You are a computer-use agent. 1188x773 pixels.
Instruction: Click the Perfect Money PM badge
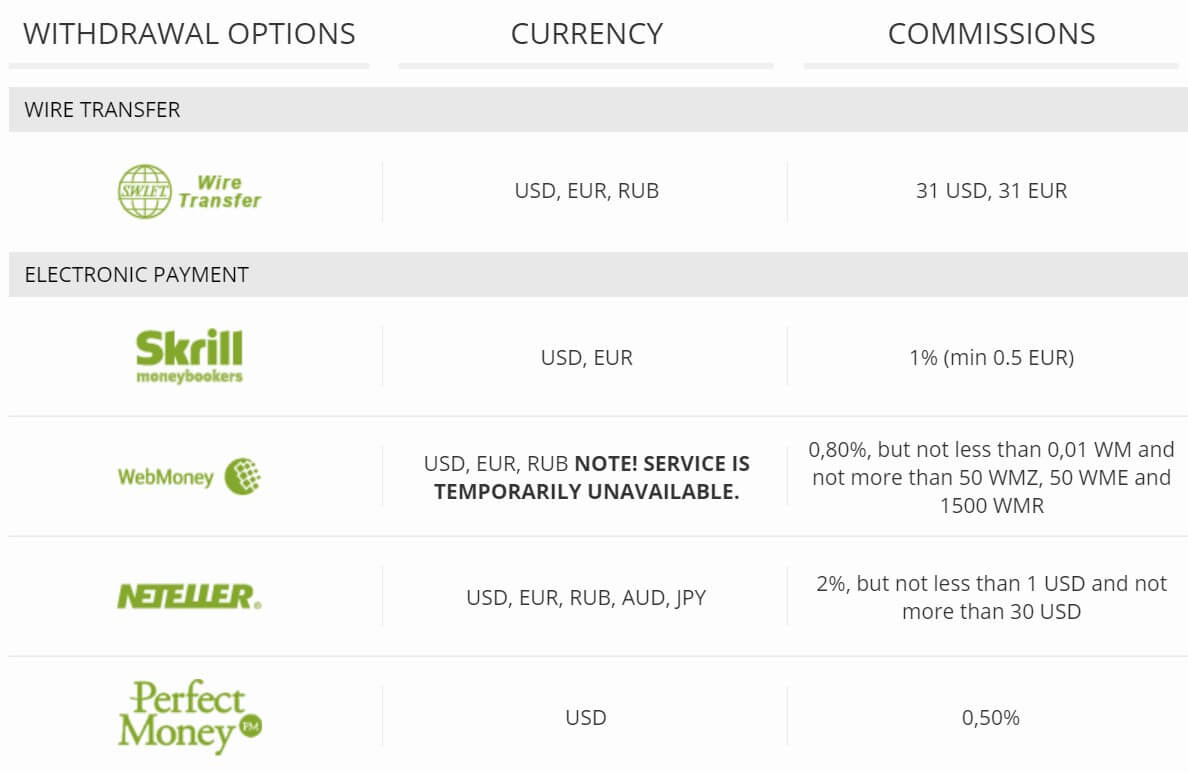coord(251,726)
